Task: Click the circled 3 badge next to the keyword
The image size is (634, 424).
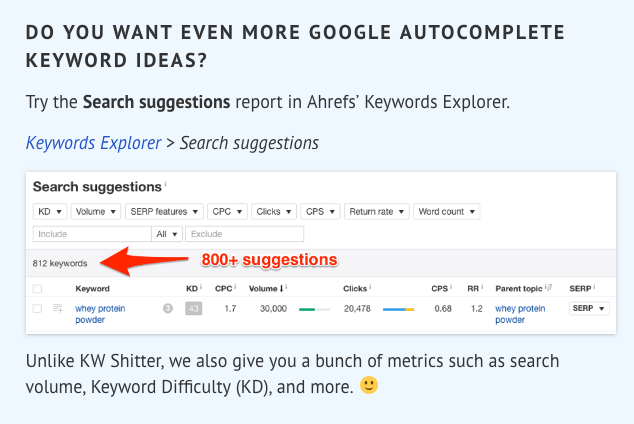Action: click(168, 309)
